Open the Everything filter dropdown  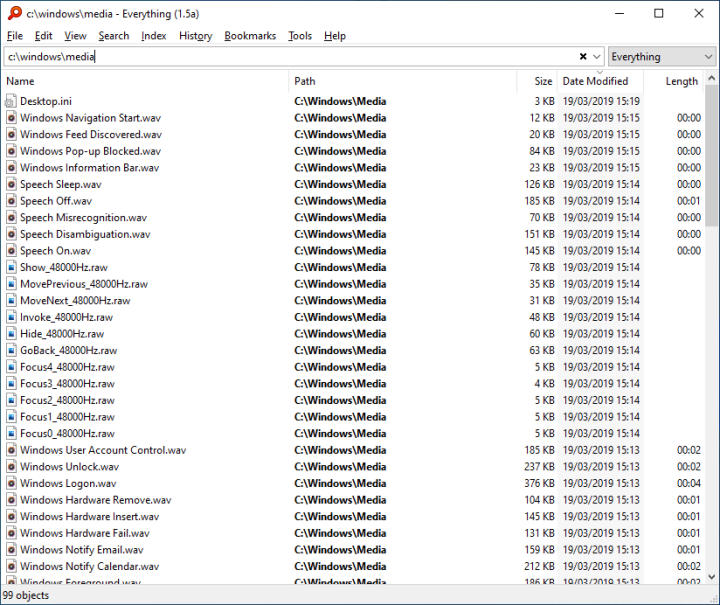coord(662,57)
